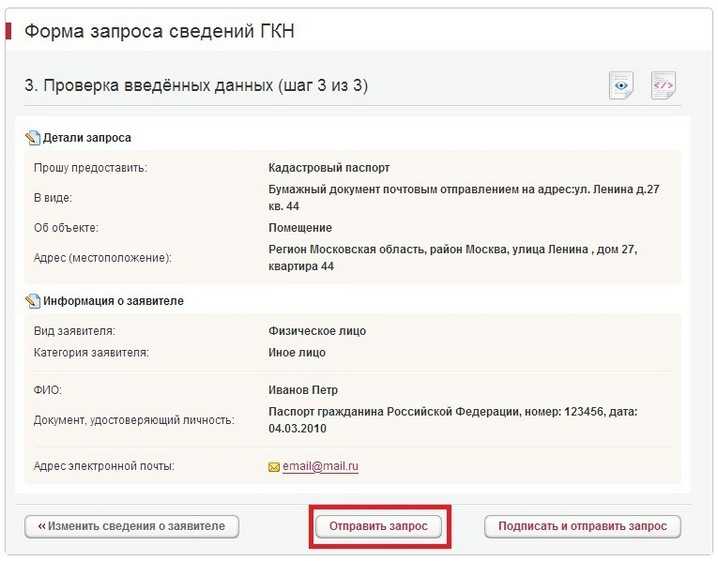The width and height of the screenshot is (718, 561).
Task: Click Подписать и отправить запрос button
Action: tap(582, 526)
